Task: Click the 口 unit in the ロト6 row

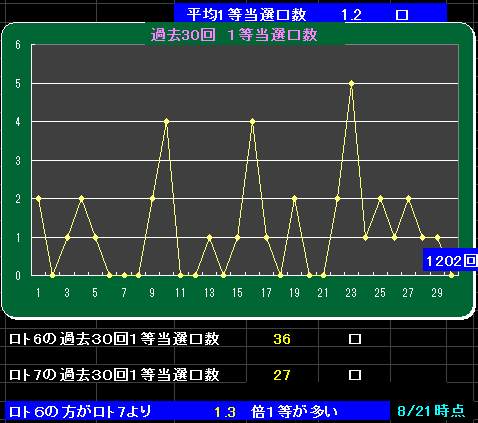Action: pyautogui.click(x=355, y=339)
